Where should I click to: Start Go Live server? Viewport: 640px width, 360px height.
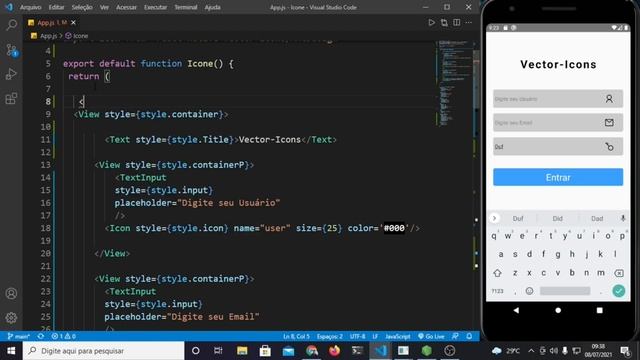[431, 336]
